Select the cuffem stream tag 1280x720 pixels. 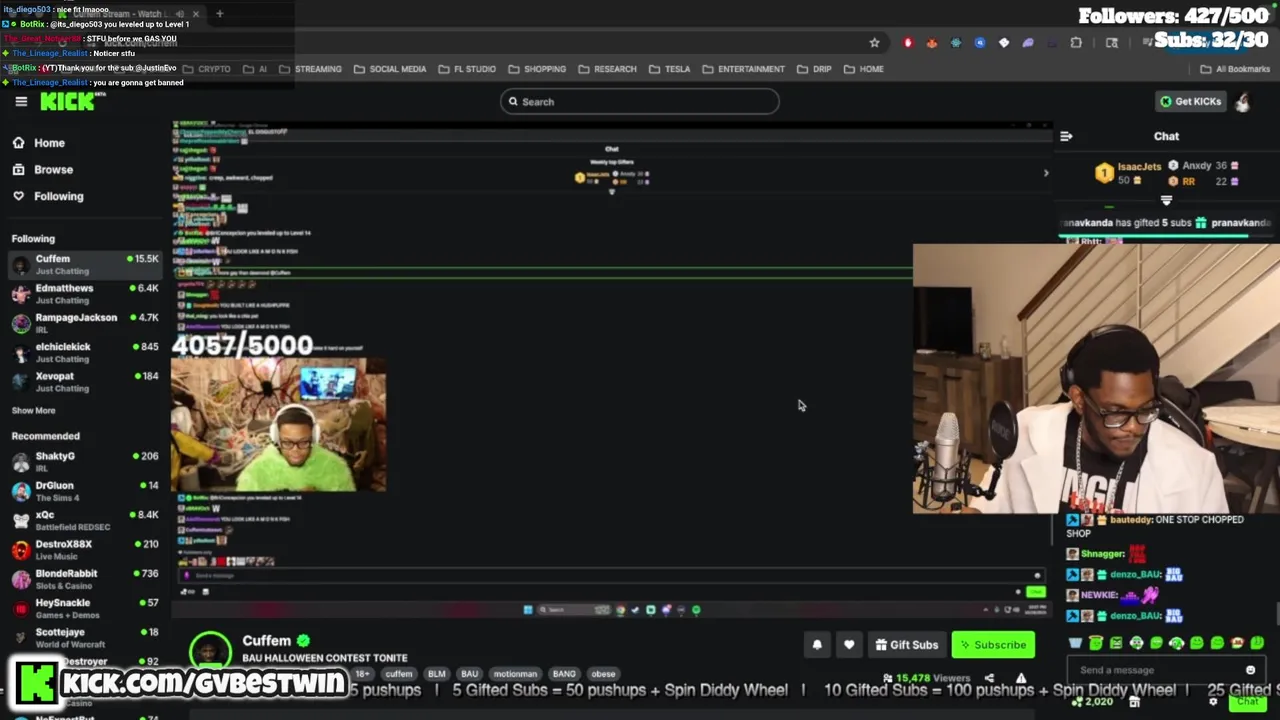[x=398, y=674]
